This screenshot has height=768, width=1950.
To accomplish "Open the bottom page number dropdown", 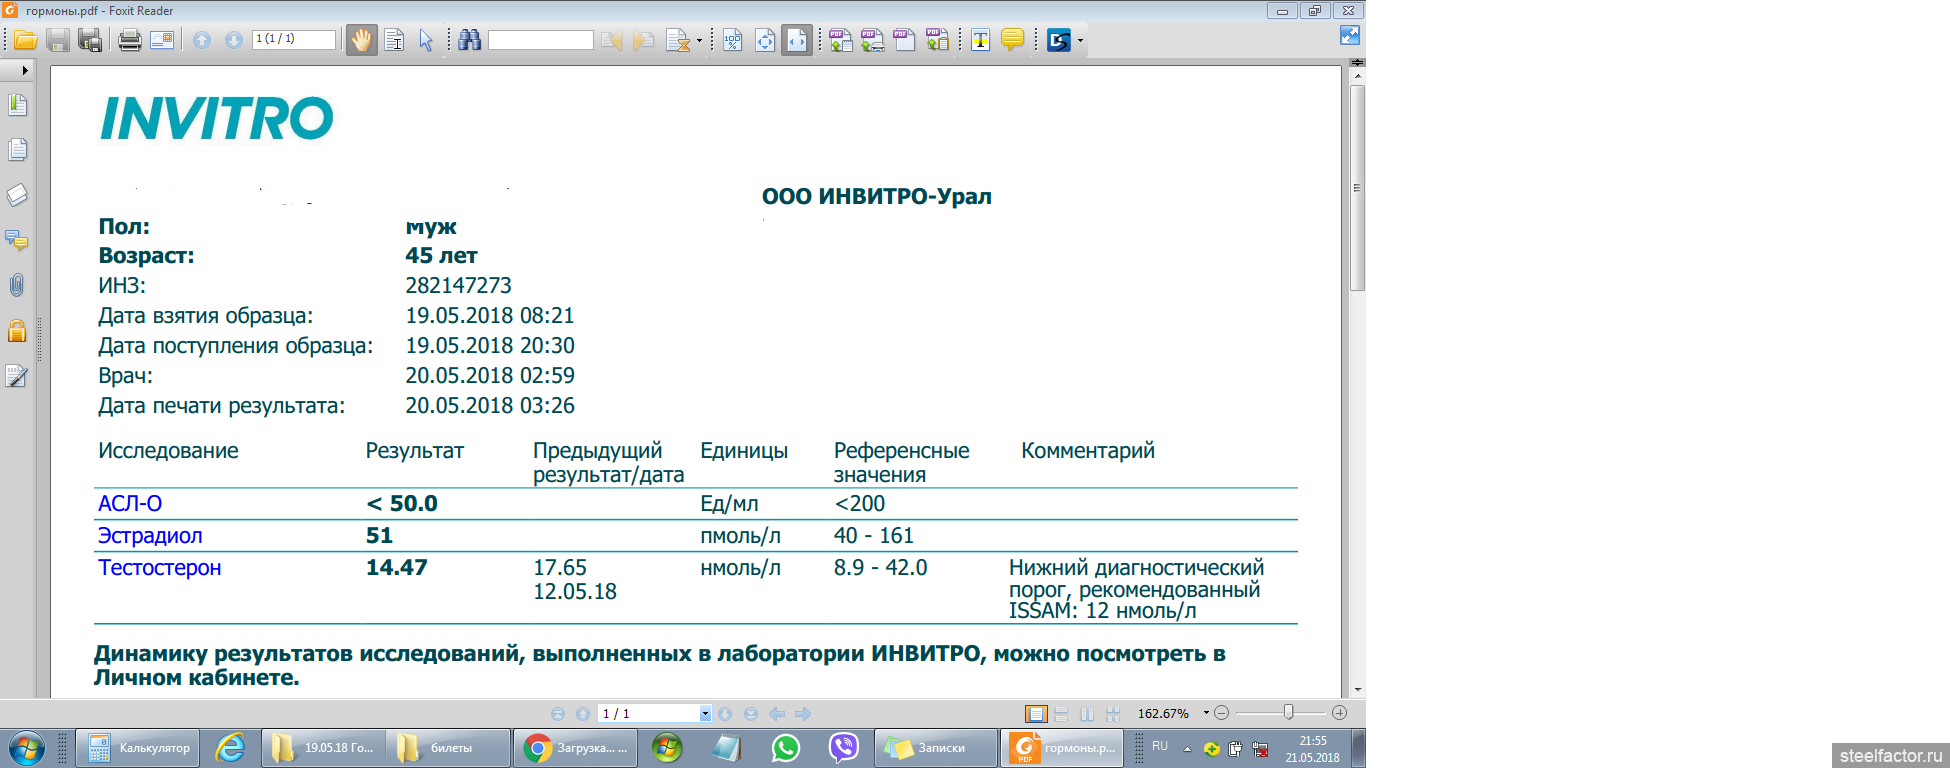I will point(705,714).
